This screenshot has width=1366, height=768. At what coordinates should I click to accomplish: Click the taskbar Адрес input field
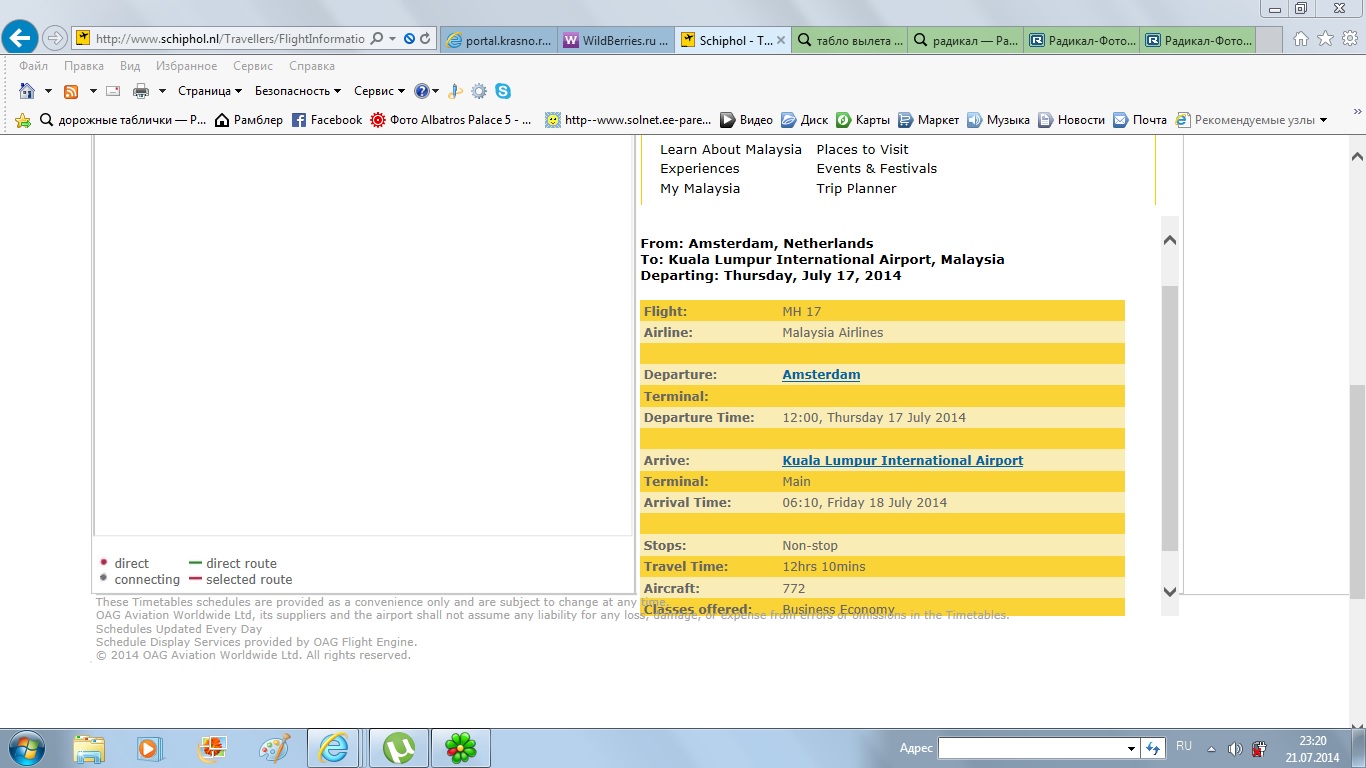click(1031, 748)
